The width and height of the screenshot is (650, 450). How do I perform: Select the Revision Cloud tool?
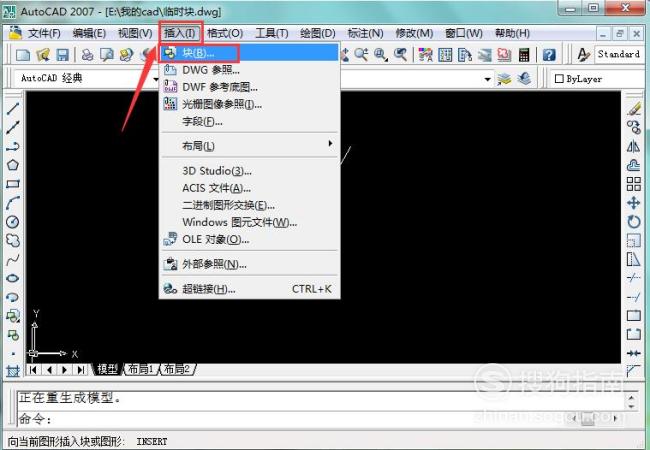[x=13, y=240]
